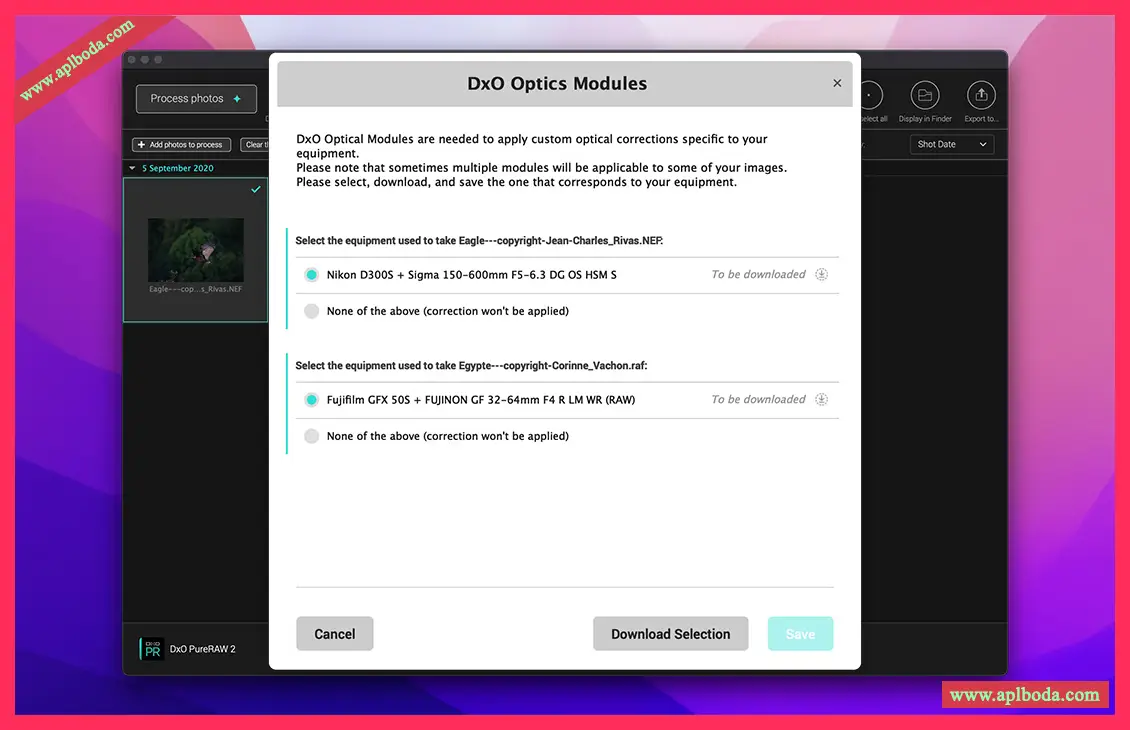Choose None of the above for the Eagle image

(x=312, y=311)
